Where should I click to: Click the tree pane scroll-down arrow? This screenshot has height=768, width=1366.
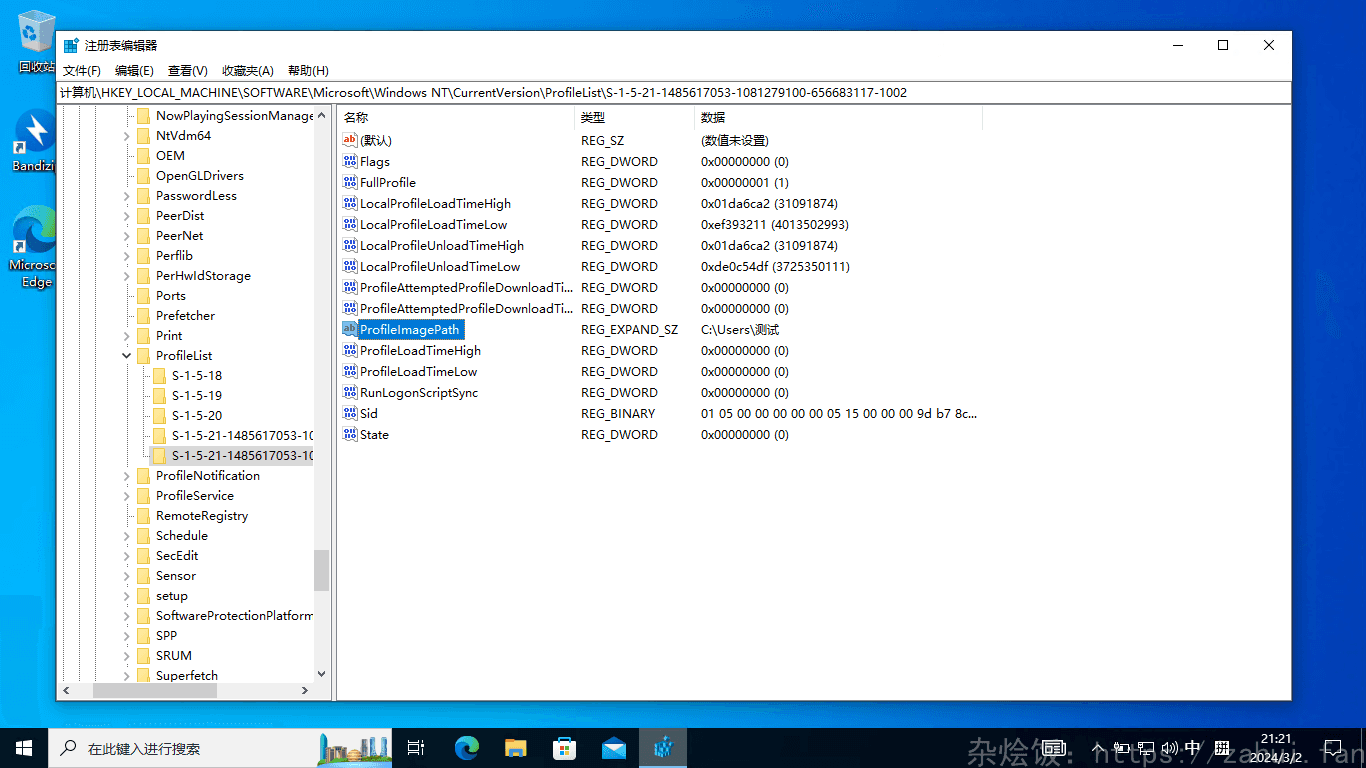[321, 675]
